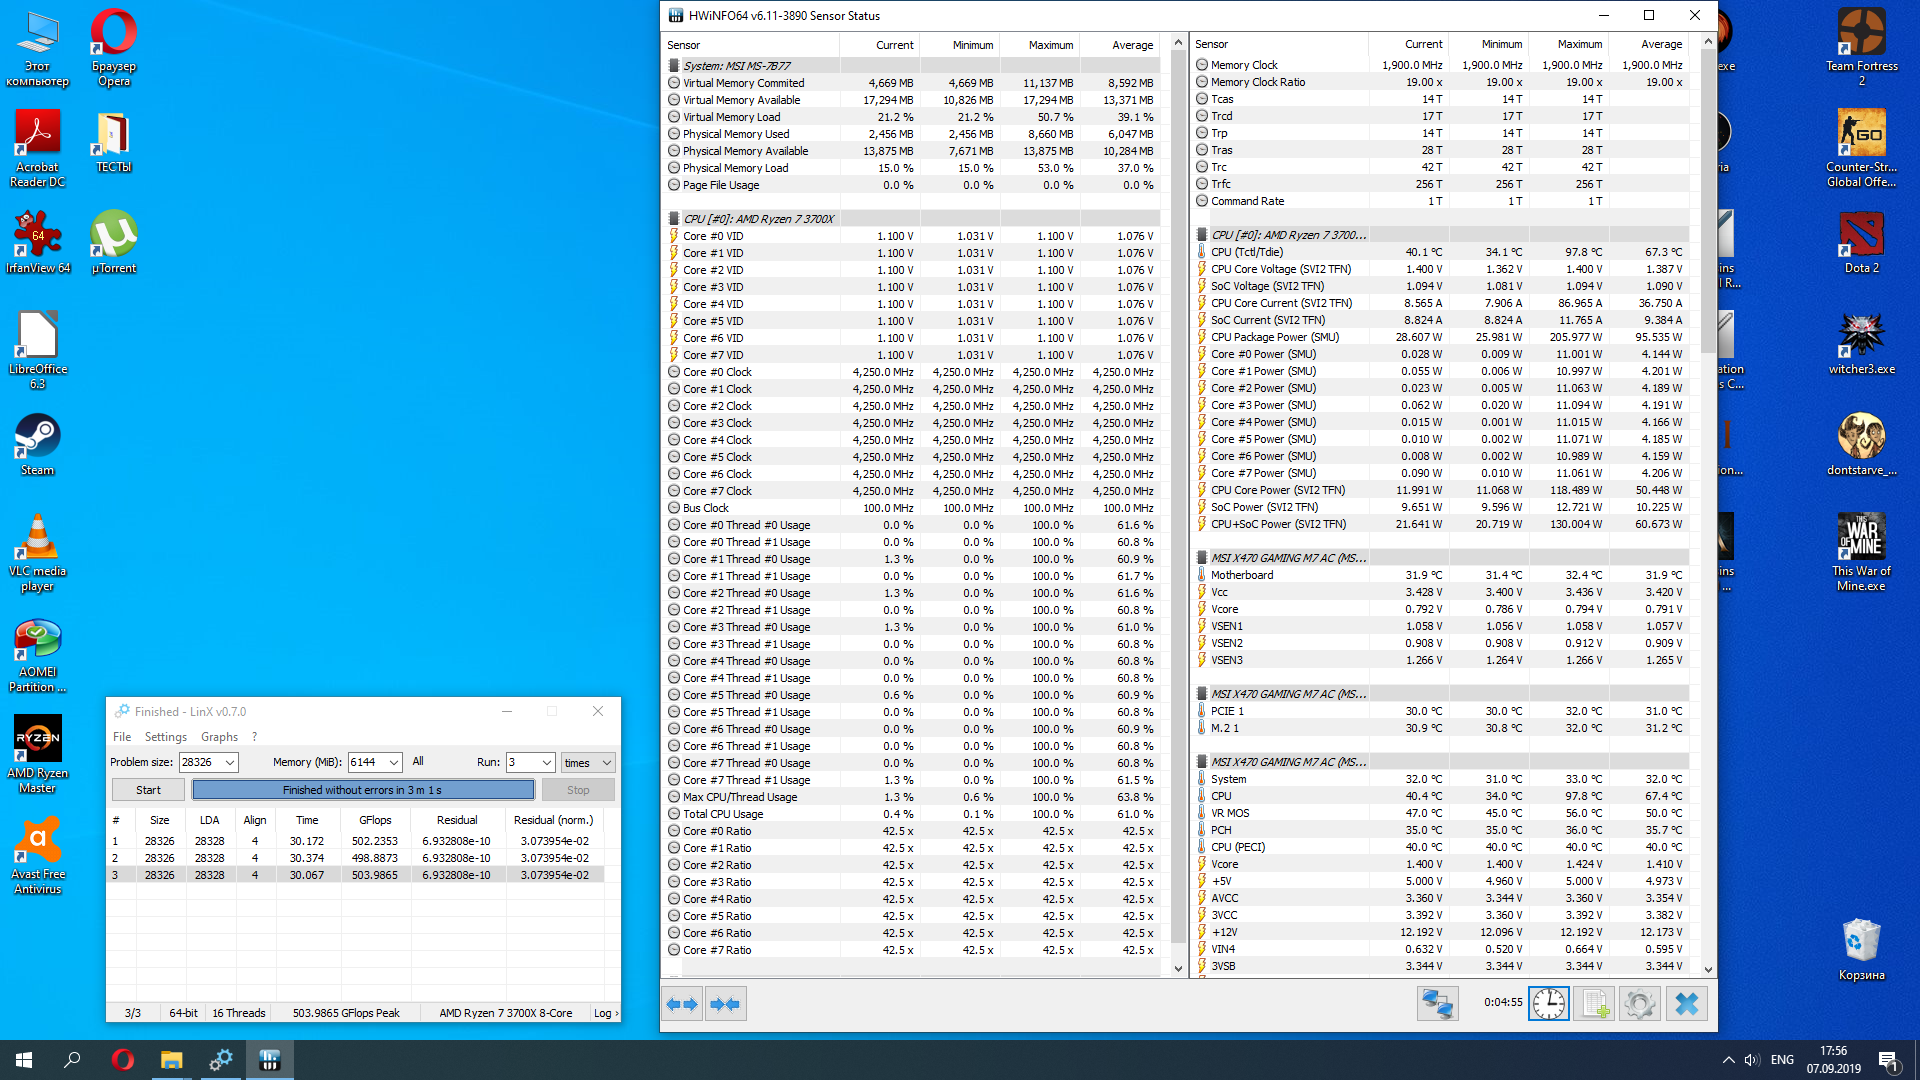Open the Settings menu in LinX

coord(165,736)
